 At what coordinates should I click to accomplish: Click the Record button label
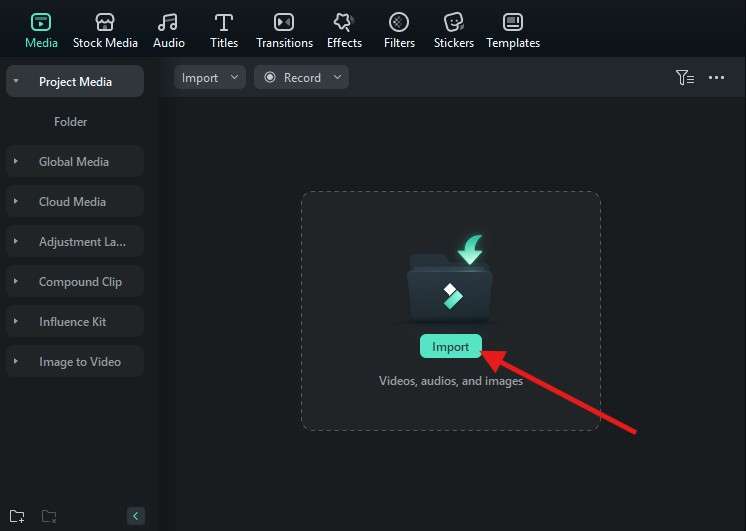[x=302, y=78]
